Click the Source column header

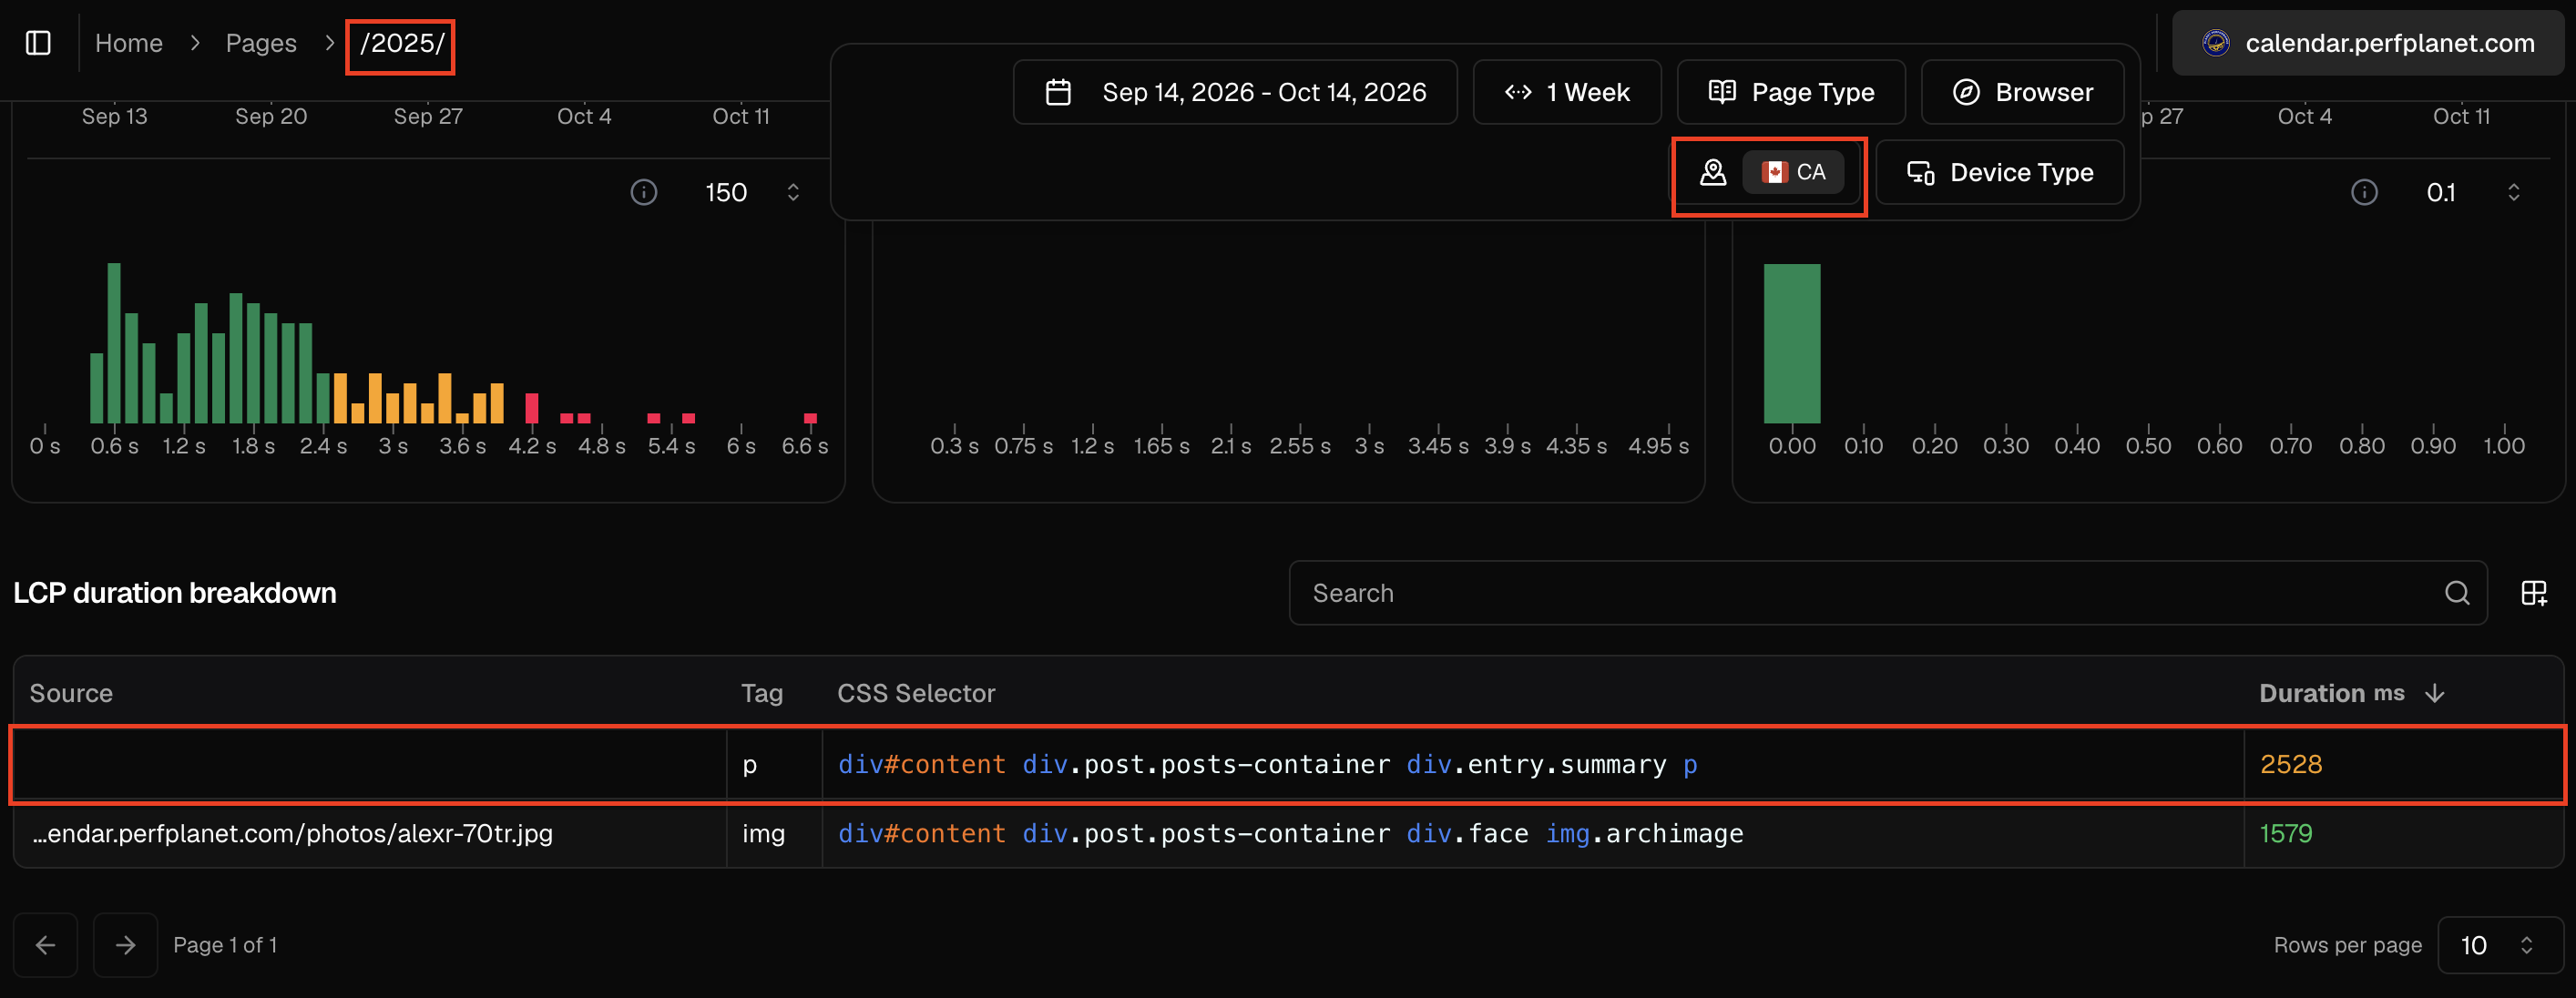(x=71, y=693)
